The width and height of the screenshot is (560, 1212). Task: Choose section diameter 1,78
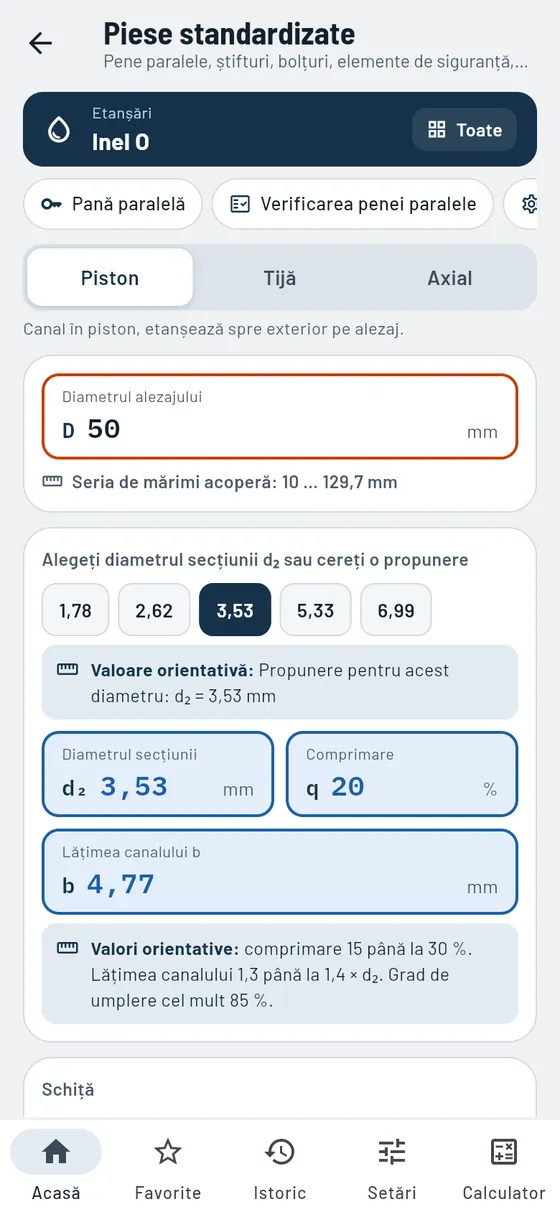point(75,610)
